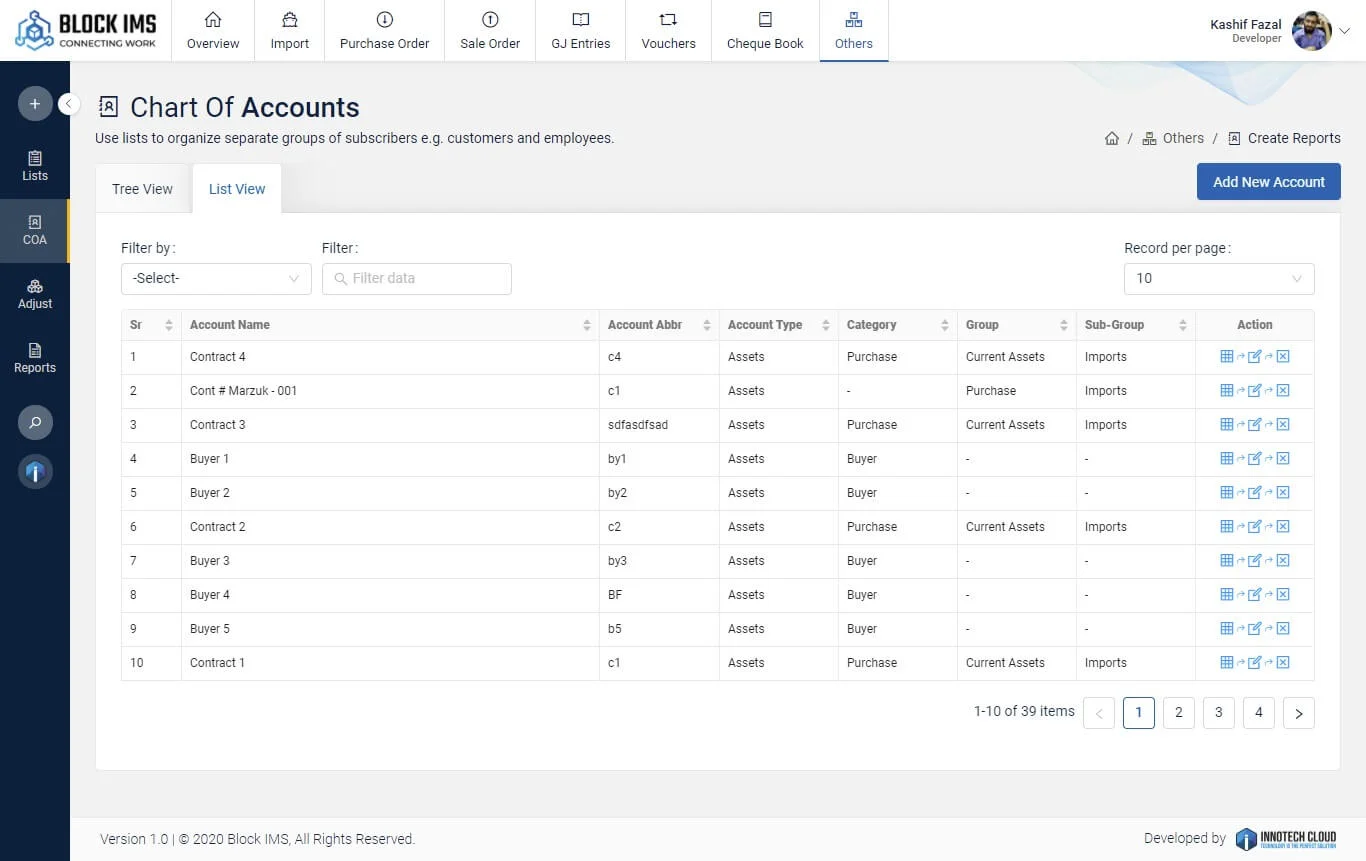
Task: Open the Adjust section in the sidebar
Action: point(35,294)
